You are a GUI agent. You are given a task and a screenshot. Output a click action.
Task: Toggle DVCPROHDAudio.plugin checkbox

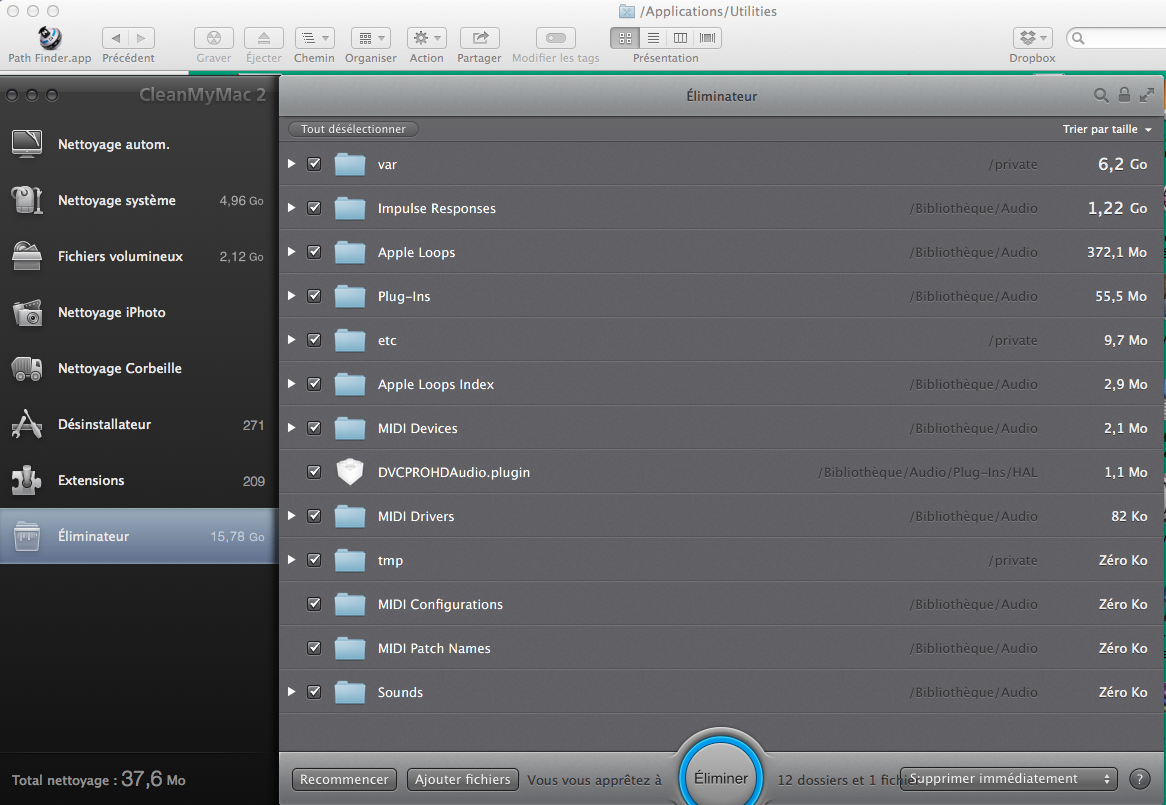314,472
